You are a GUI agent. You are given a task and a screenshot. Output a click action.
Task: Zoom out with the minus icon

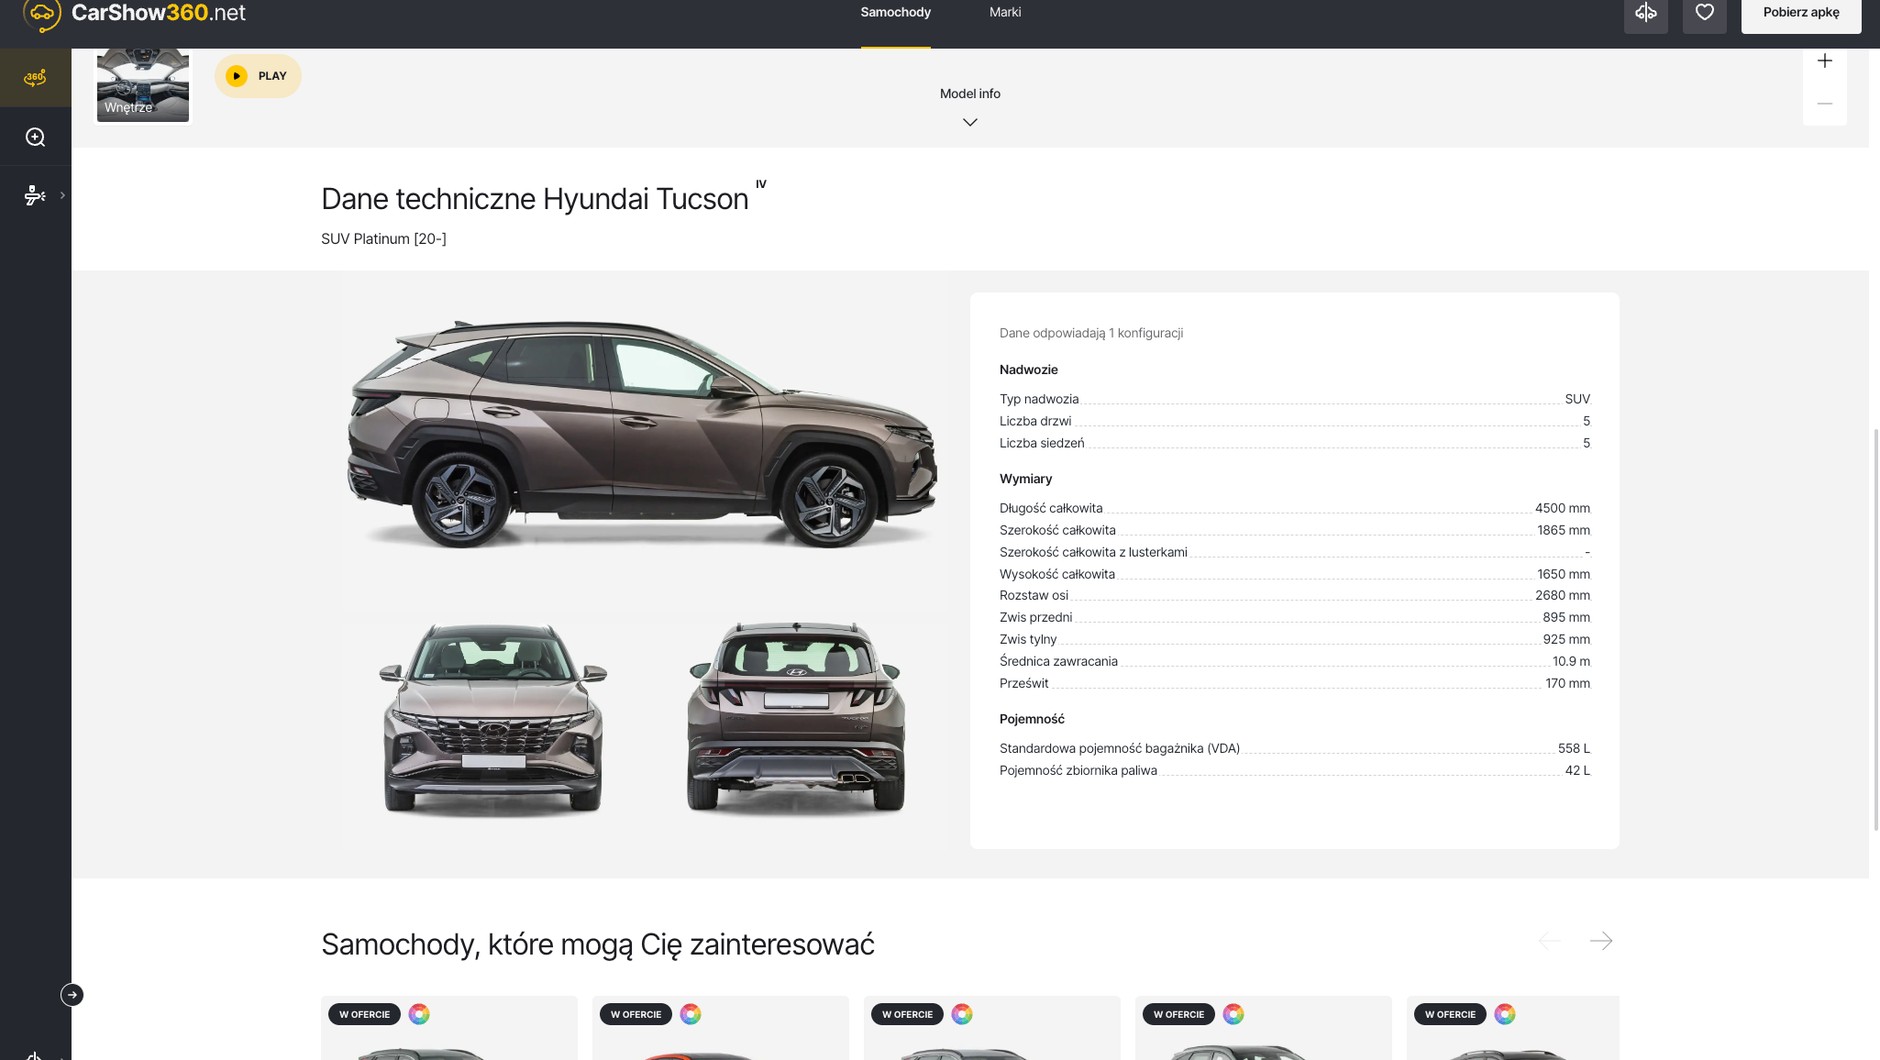click(x=1824, y=104)
